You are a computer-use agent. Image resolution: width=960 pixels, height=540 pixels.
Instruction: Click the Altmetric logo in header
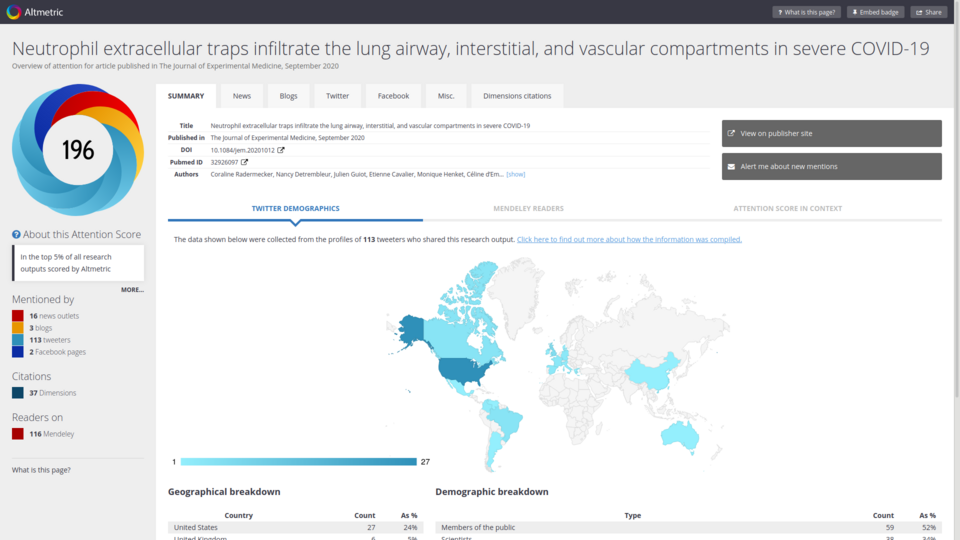35,12
